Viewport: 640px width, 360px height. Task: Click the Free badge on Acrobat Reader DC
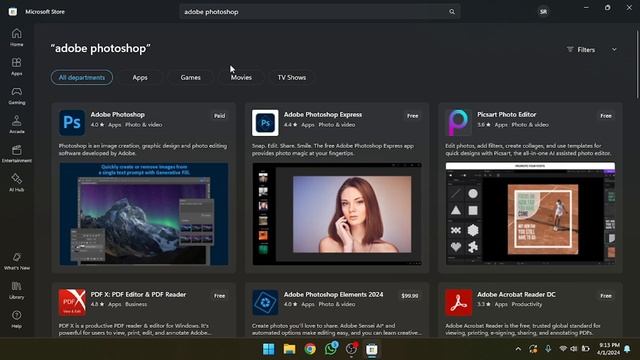pyautogui.click(x=606, y=296)
